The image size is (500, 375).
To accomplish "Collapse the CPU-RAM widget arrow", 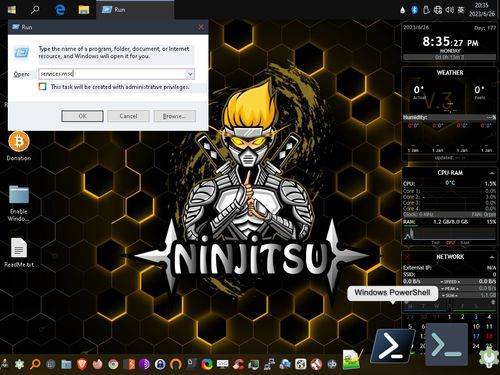I will point(492,173).
